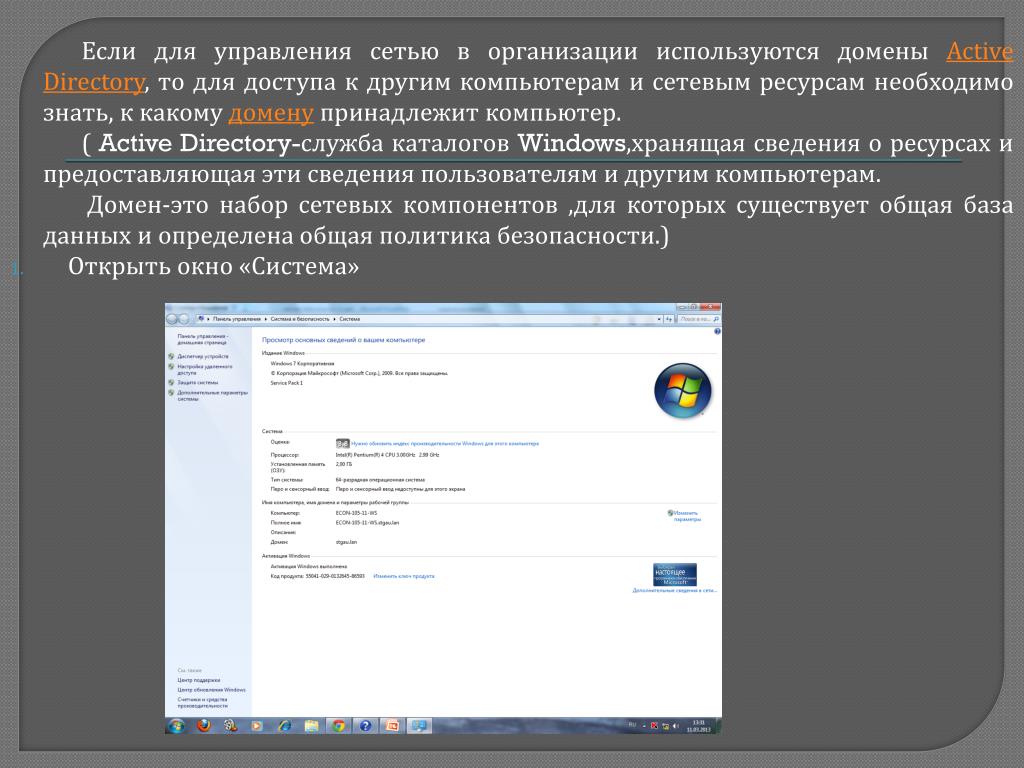The width and height of the screenshot is (1024, 768).
Task: Click the volume speaker tray icon
Action: pos(677,726)
